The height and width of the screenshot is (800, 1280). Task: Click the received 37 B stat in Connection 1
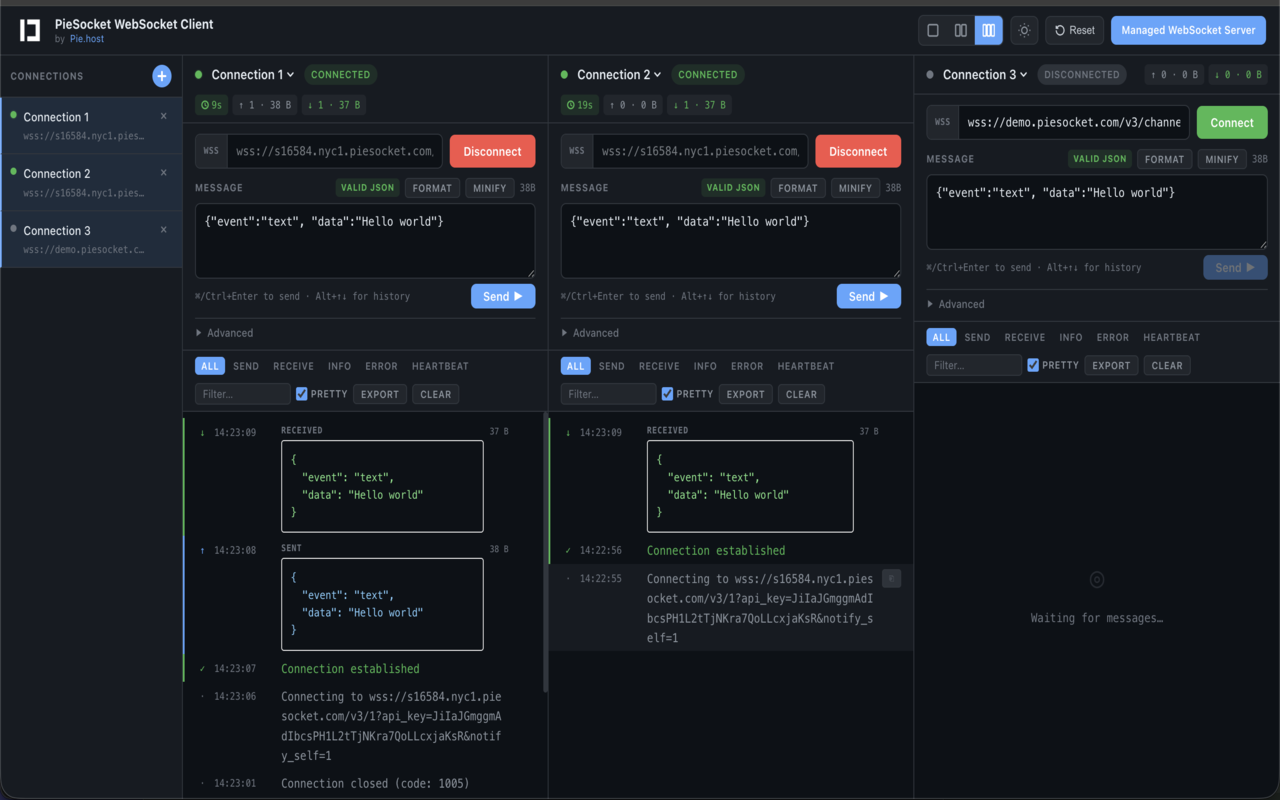coord(334,104)
